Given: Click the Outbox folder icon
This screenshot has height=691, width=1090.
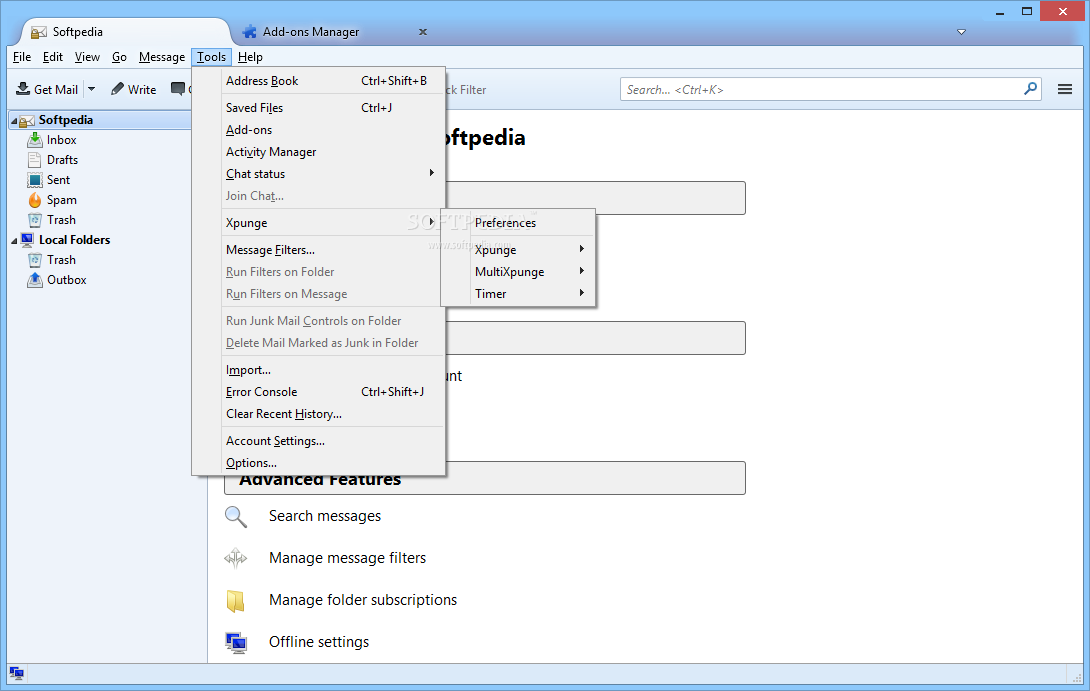Looking at the screenshot, I should pos(35,280).
